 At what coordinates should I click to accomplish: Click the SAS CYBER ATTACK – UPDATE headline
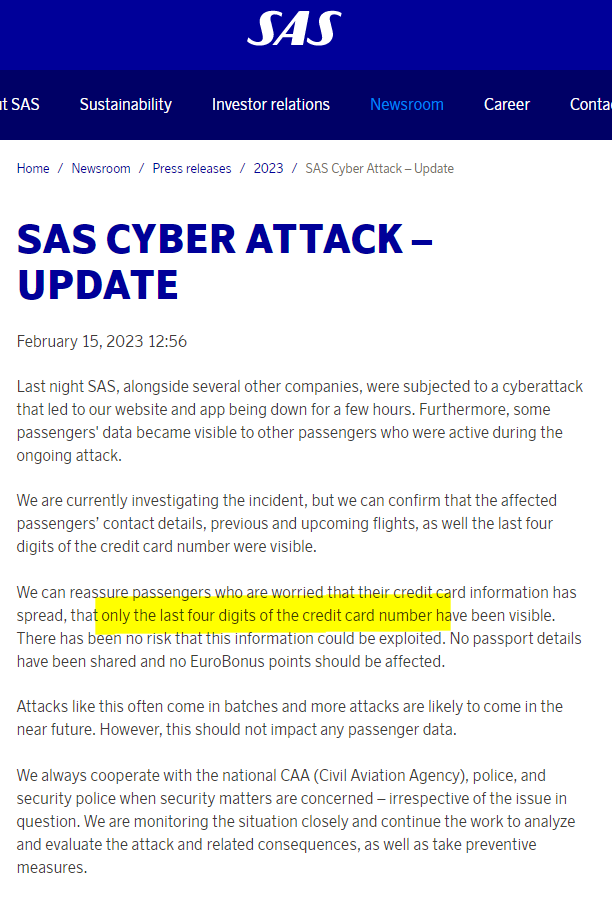pyautogui.click(x=225, y=262)
